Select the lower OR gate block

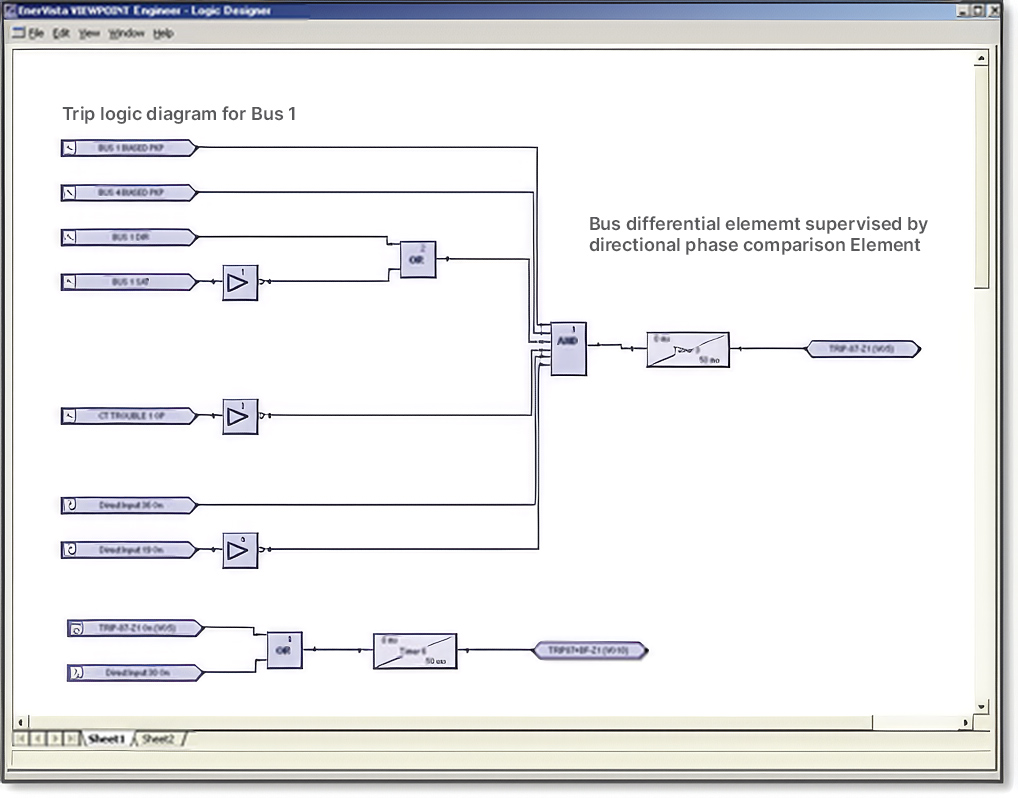285,650
